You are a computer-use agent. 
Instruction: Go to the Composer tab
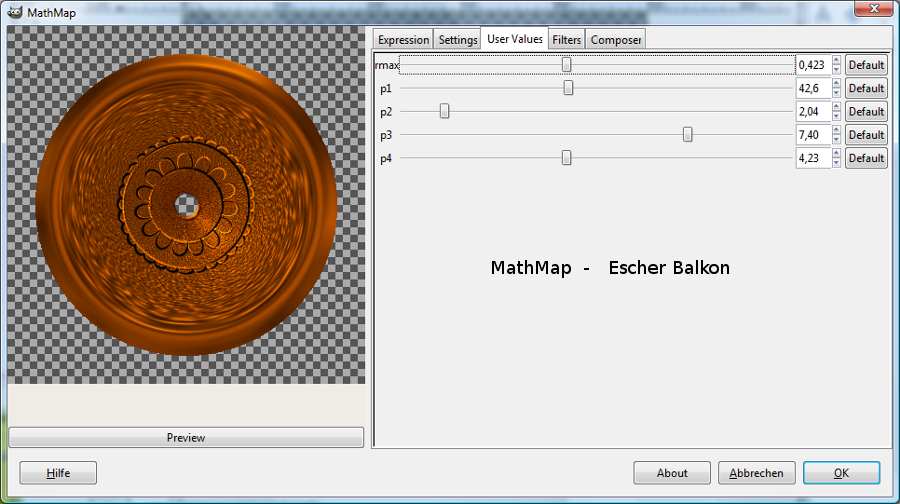coord(615,40)
